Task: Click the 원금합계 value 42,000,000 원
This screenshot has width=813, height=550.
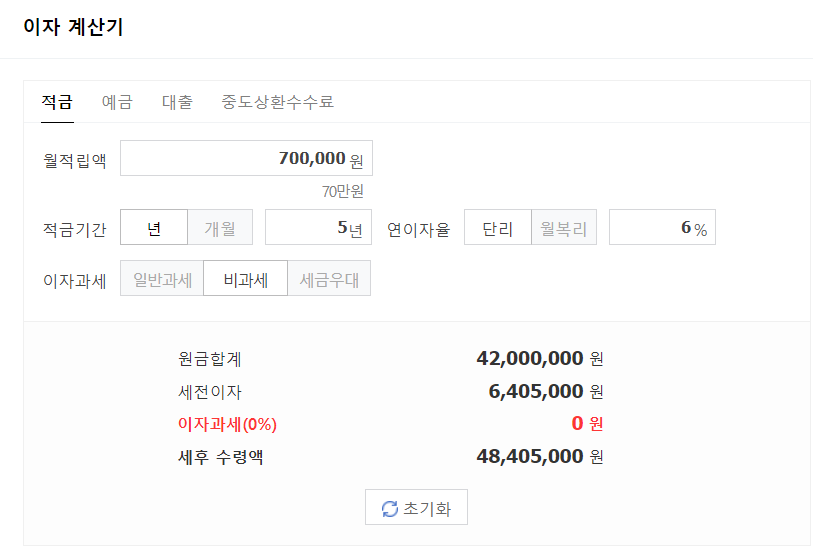Action: coord(540,358)
